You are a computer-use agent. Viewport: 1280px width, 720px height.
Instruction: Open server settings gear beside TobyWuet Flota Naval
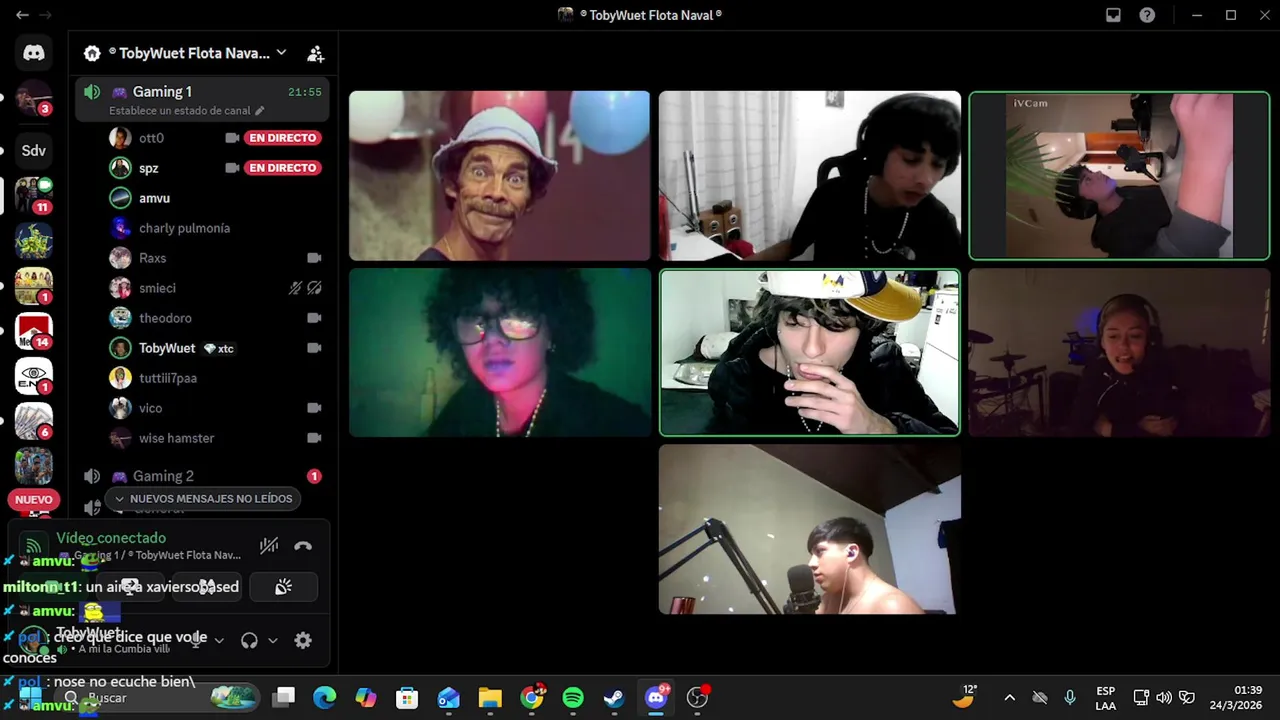92,53
